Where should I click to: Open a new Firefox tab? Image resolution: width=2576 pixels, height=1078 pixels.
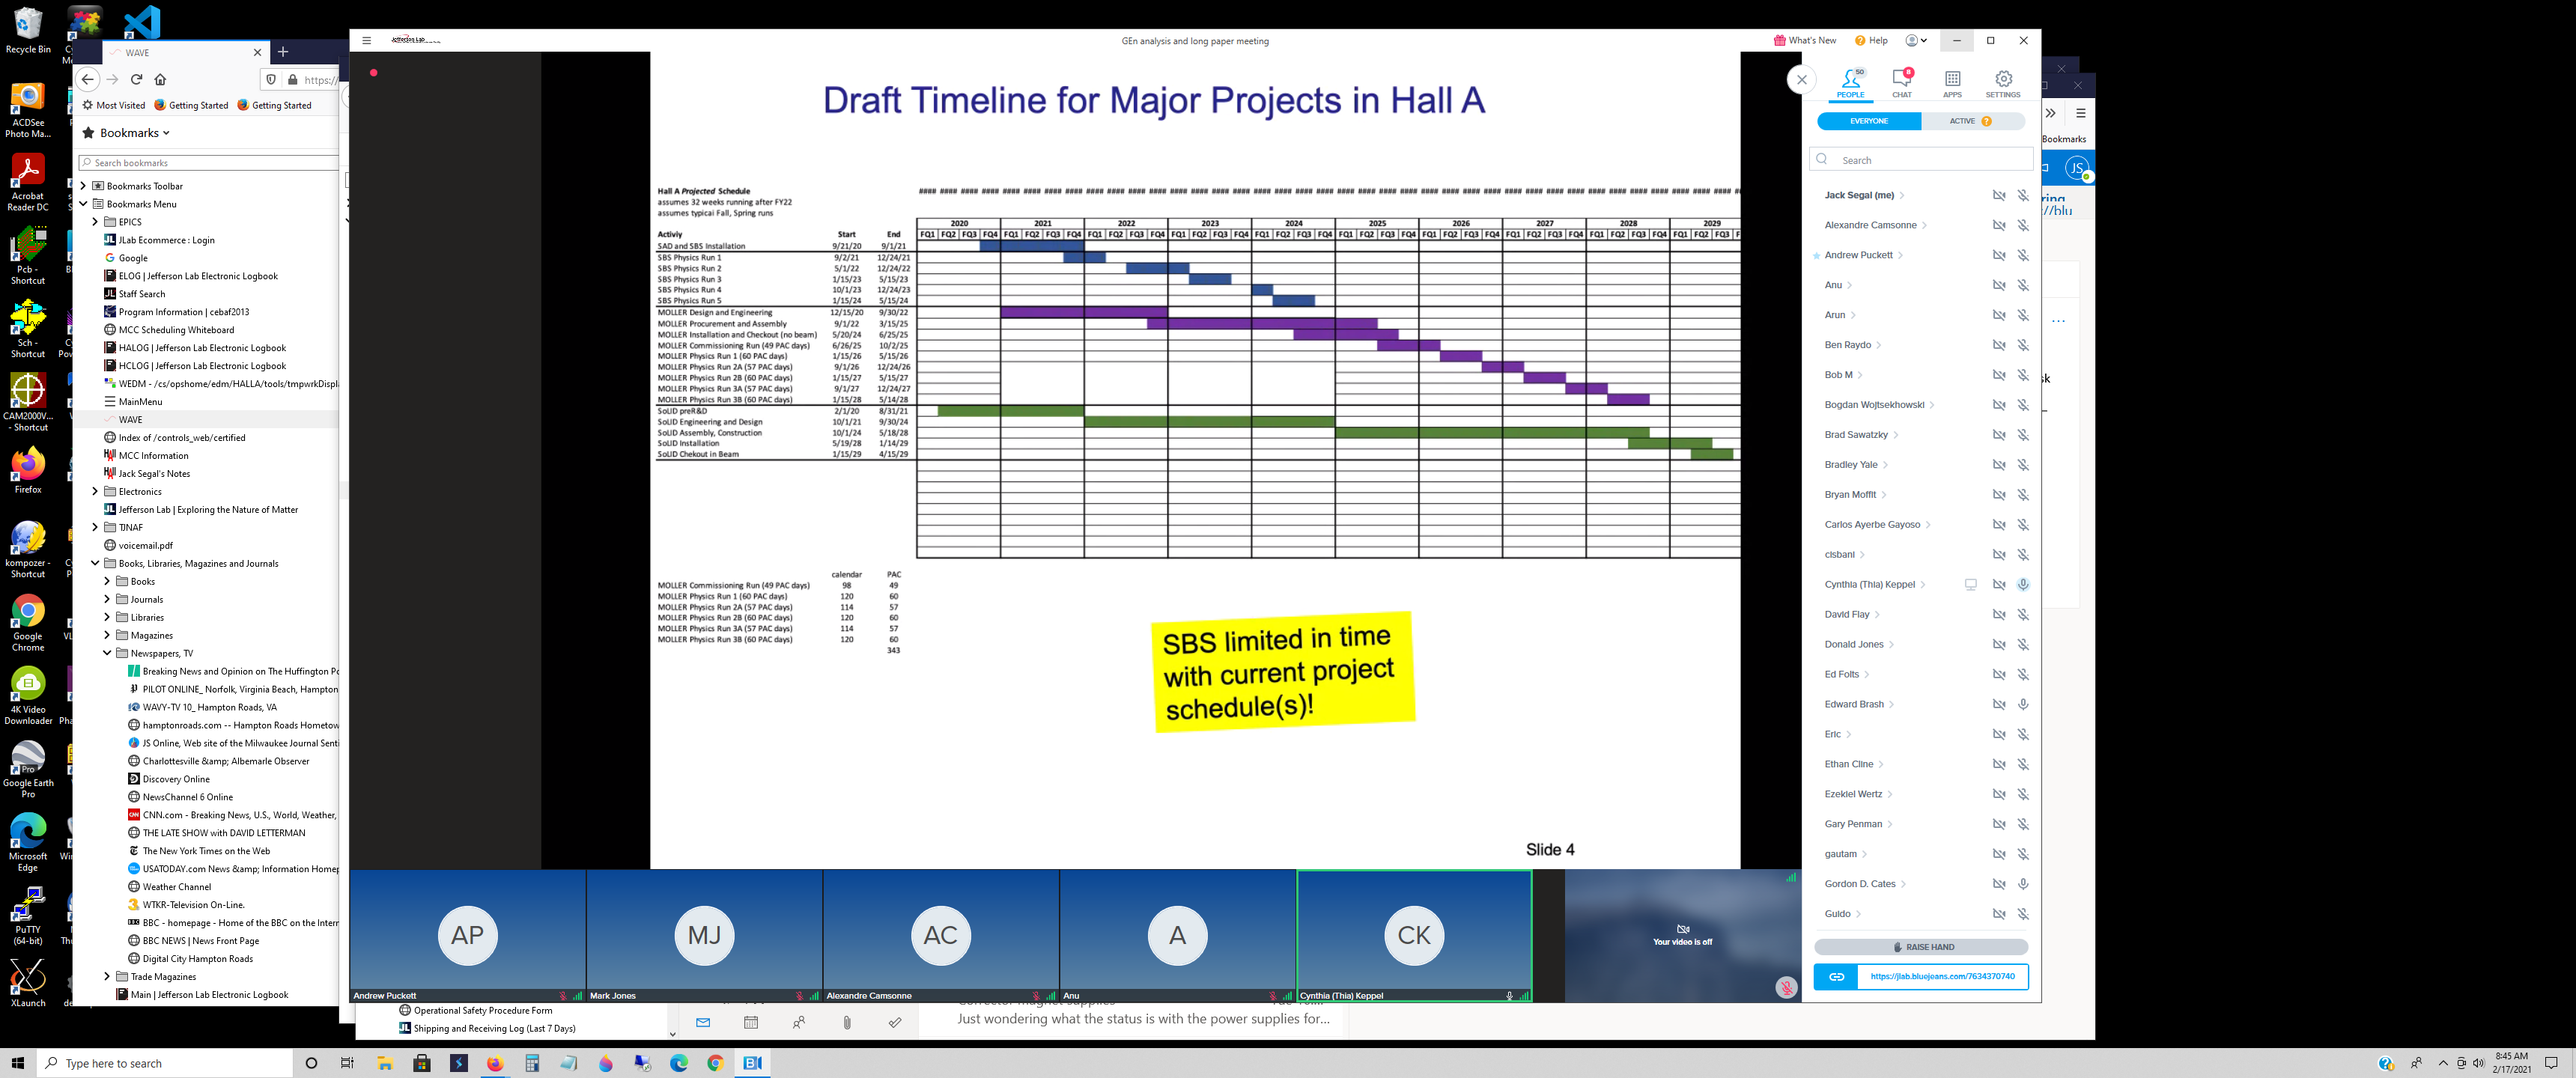click(x=283, y=52)
